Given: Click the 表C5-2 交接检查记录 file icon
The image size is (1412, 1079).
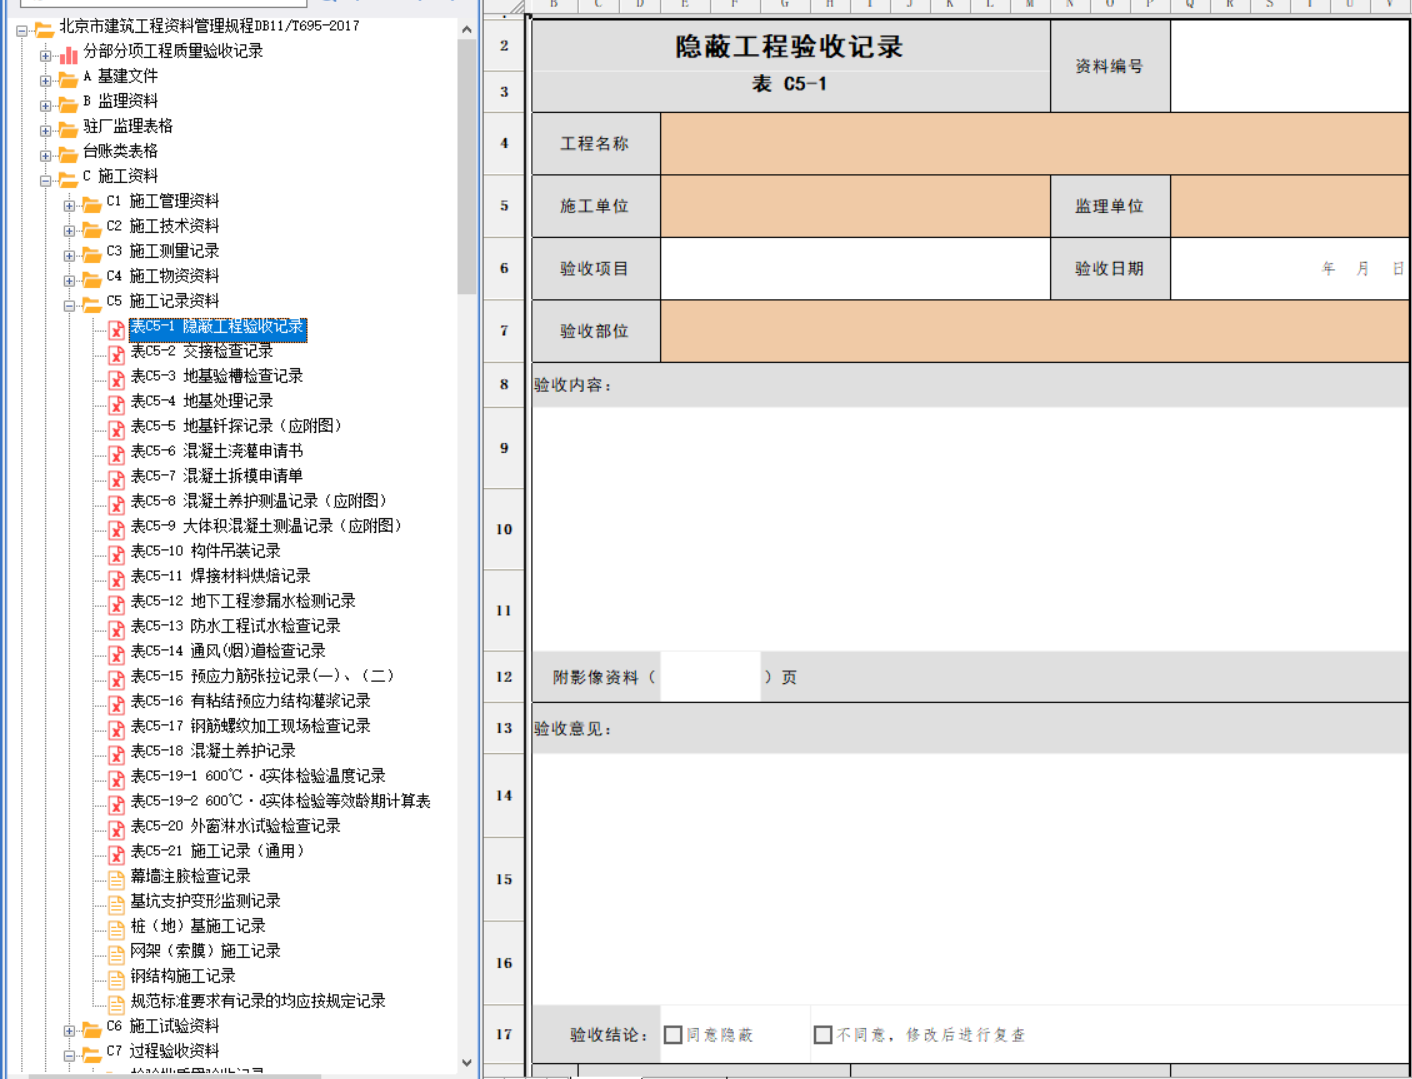Looking at the screenshot, I should point(117,354).
